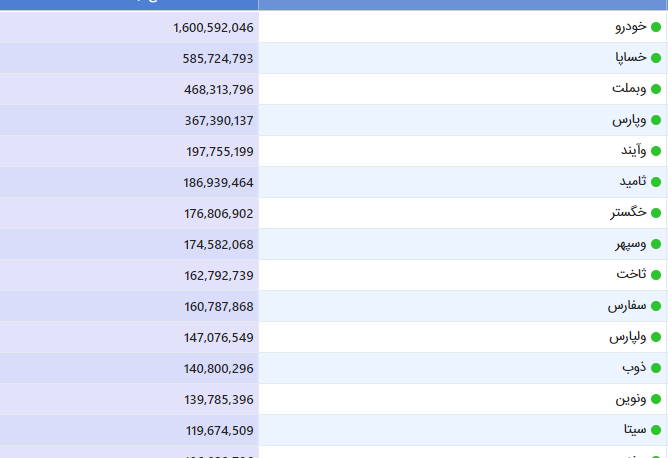Click the green status dot beside خودرو
The image size is (668, 458).
[x=656, y=27]
